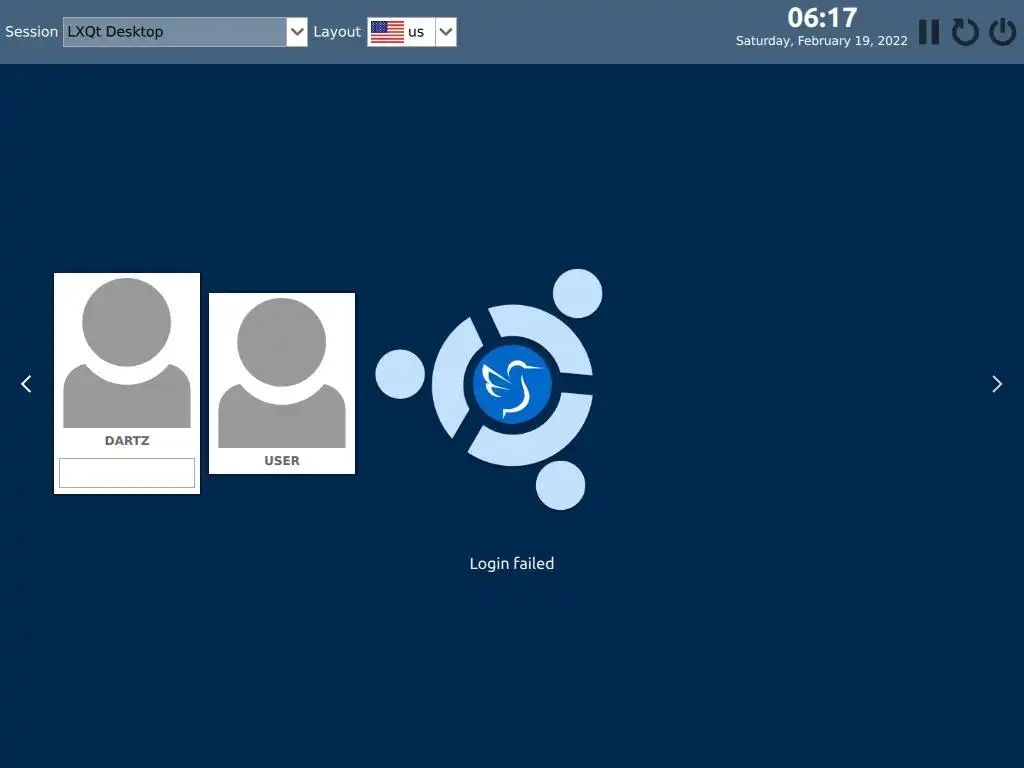This screenshot has width=1024, height=768.
Task: Click the power off icon
Action: pyautogui.click(x=1002, y=31)
